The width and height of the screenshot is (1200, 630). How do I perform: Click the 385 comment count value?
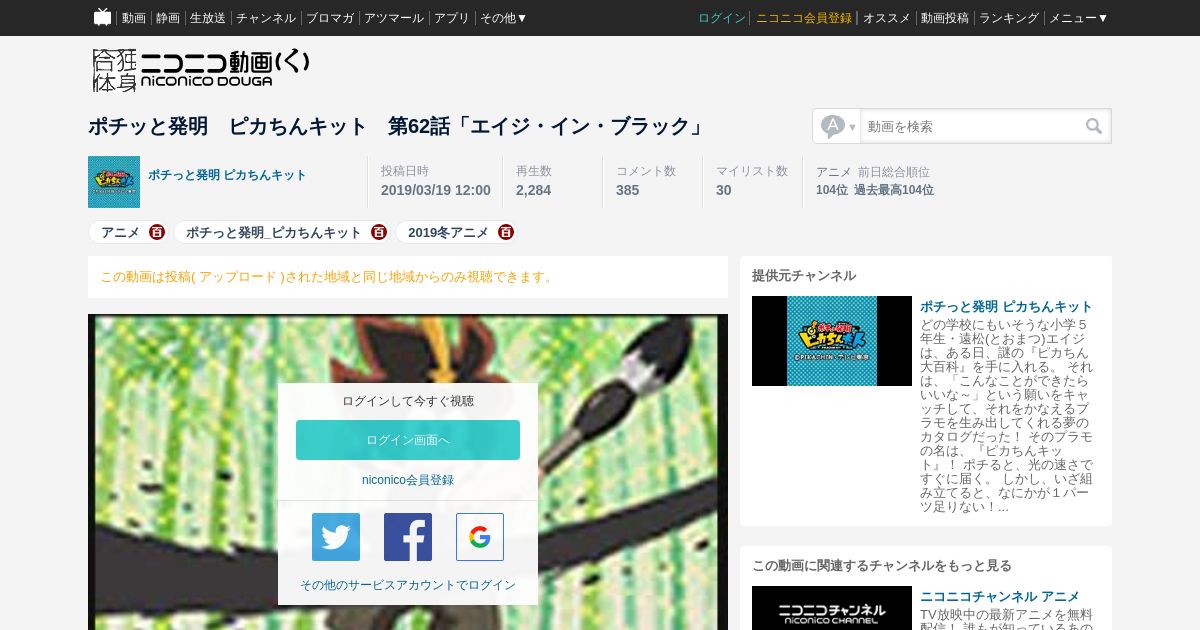[x=627, y=190]
